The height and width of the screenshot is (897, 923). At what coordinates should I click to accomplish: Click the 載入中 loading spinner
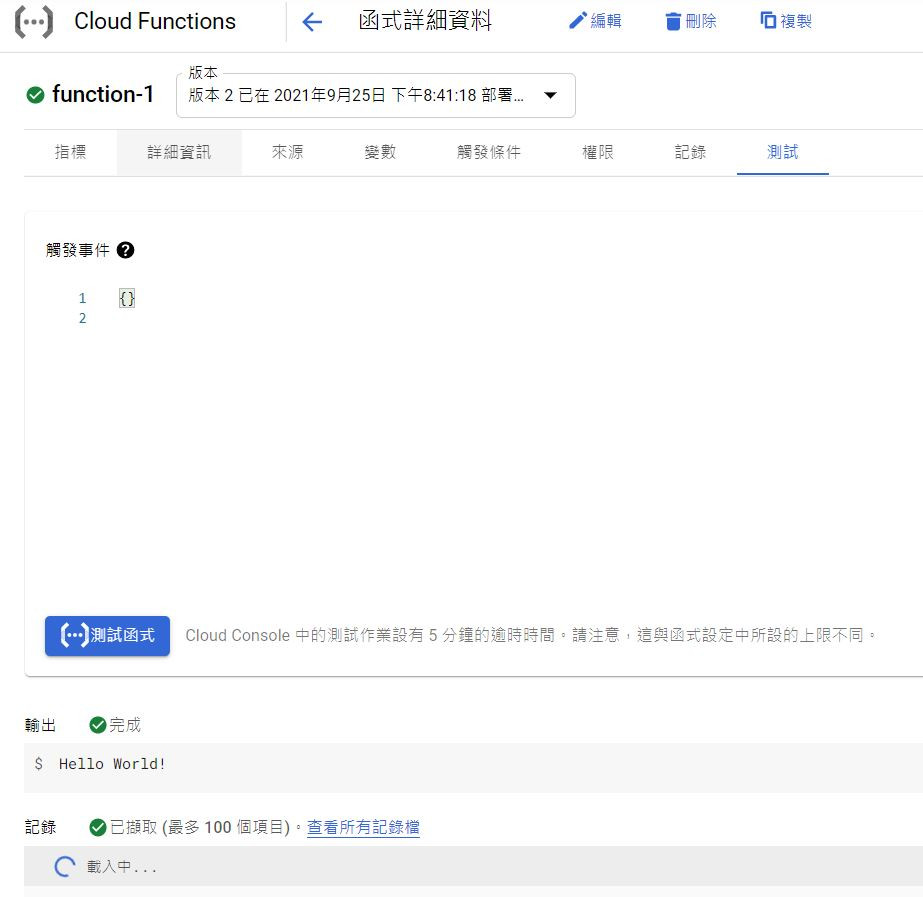65,866
